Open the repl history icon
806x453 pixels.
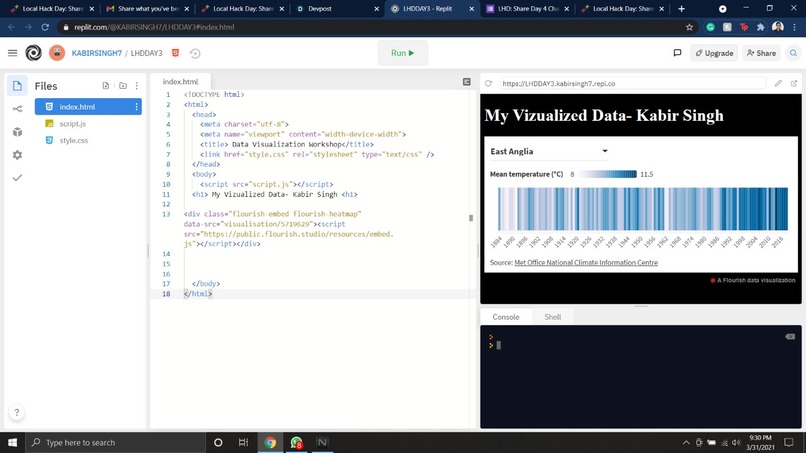(195, 53)
